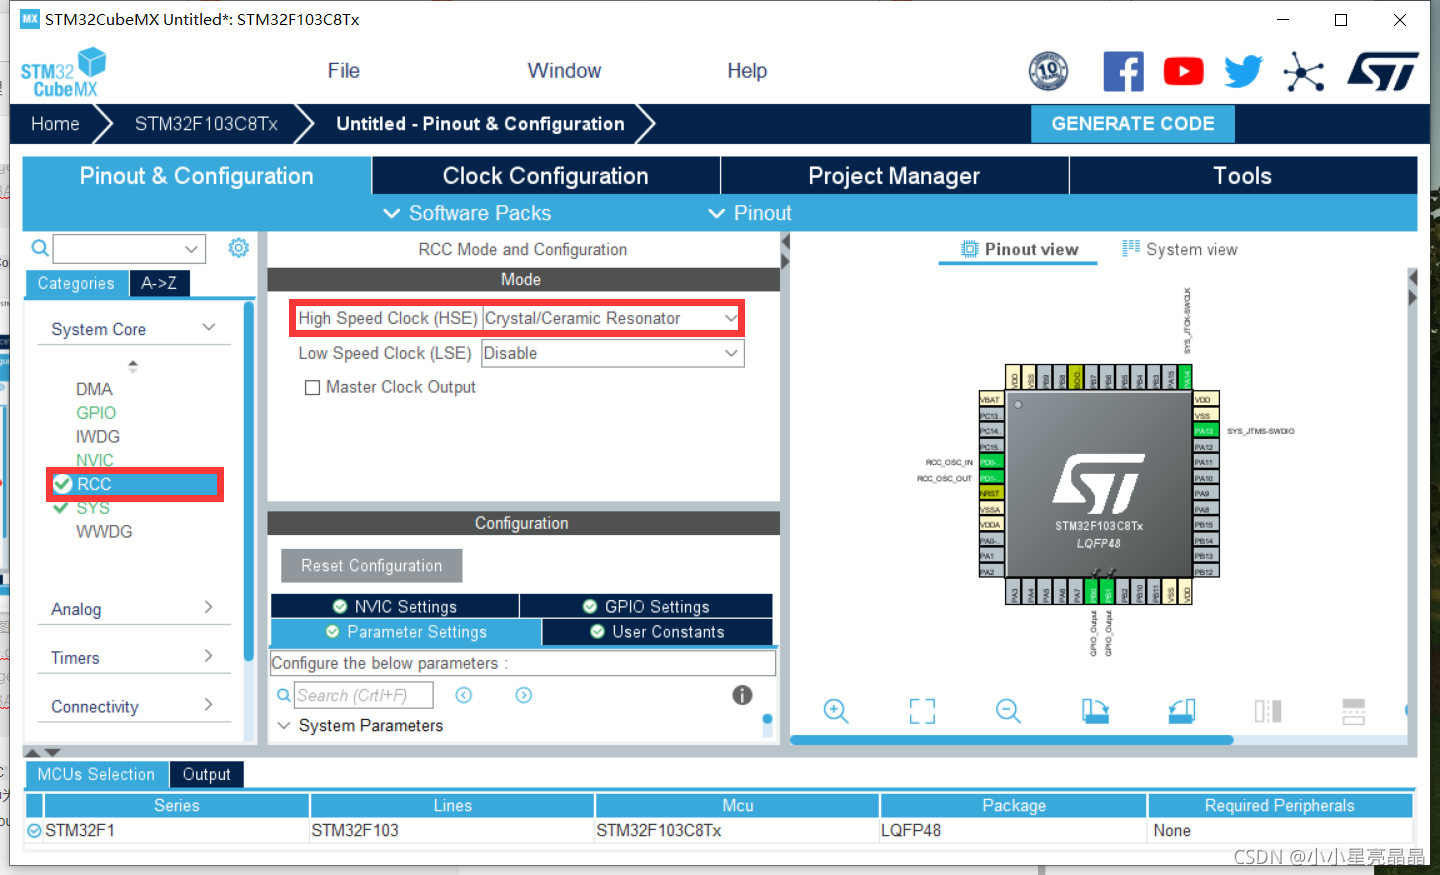This screenshot has height=875, width=1440.
Task: Zoom in on the pinout view
Action: click(x=836, y=711)
